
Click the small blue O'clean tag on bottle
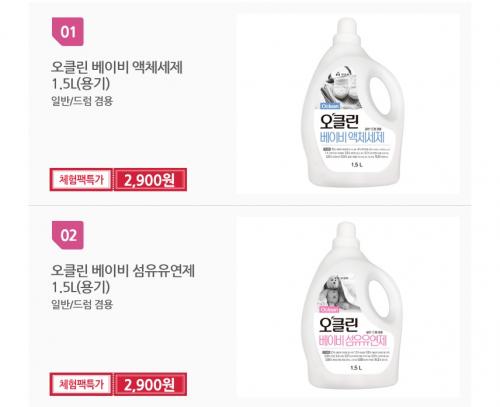click(330, 106)
